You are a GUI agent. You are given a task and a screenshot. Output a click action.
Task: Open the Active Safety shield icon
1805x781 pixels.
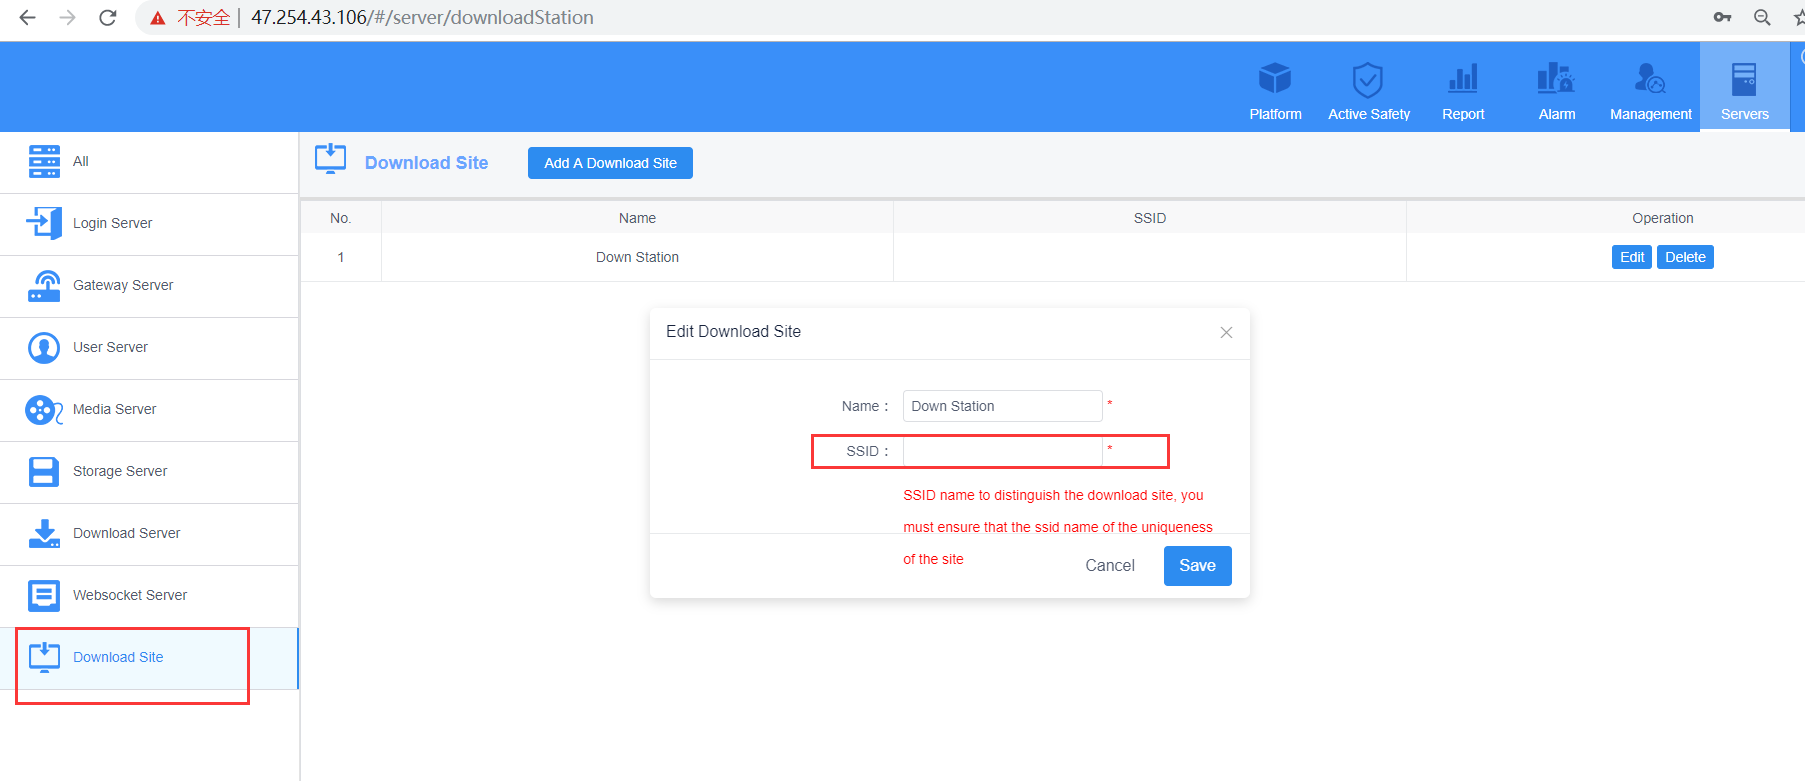click(x=1368, y=79)
